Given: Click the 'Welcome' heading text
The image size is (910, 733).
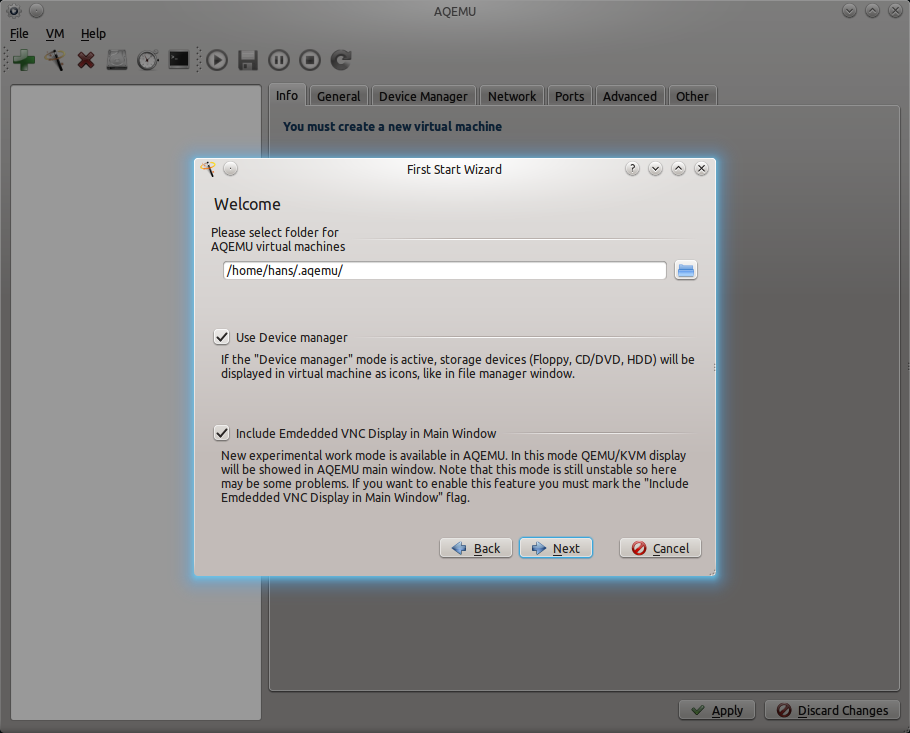Looking at the screenshot, I should pos(247,204).
